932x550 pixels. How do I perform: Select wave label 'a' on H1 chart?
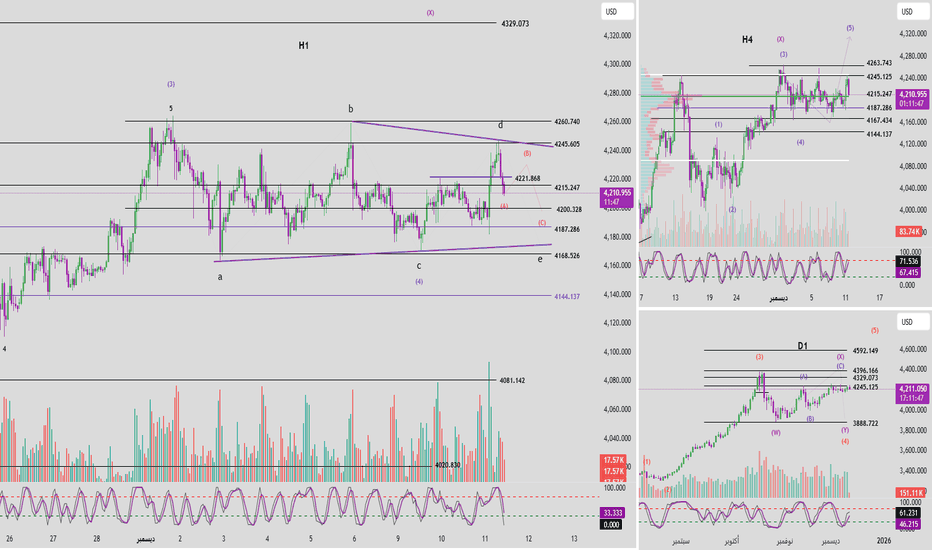click(x=220, y=276)
